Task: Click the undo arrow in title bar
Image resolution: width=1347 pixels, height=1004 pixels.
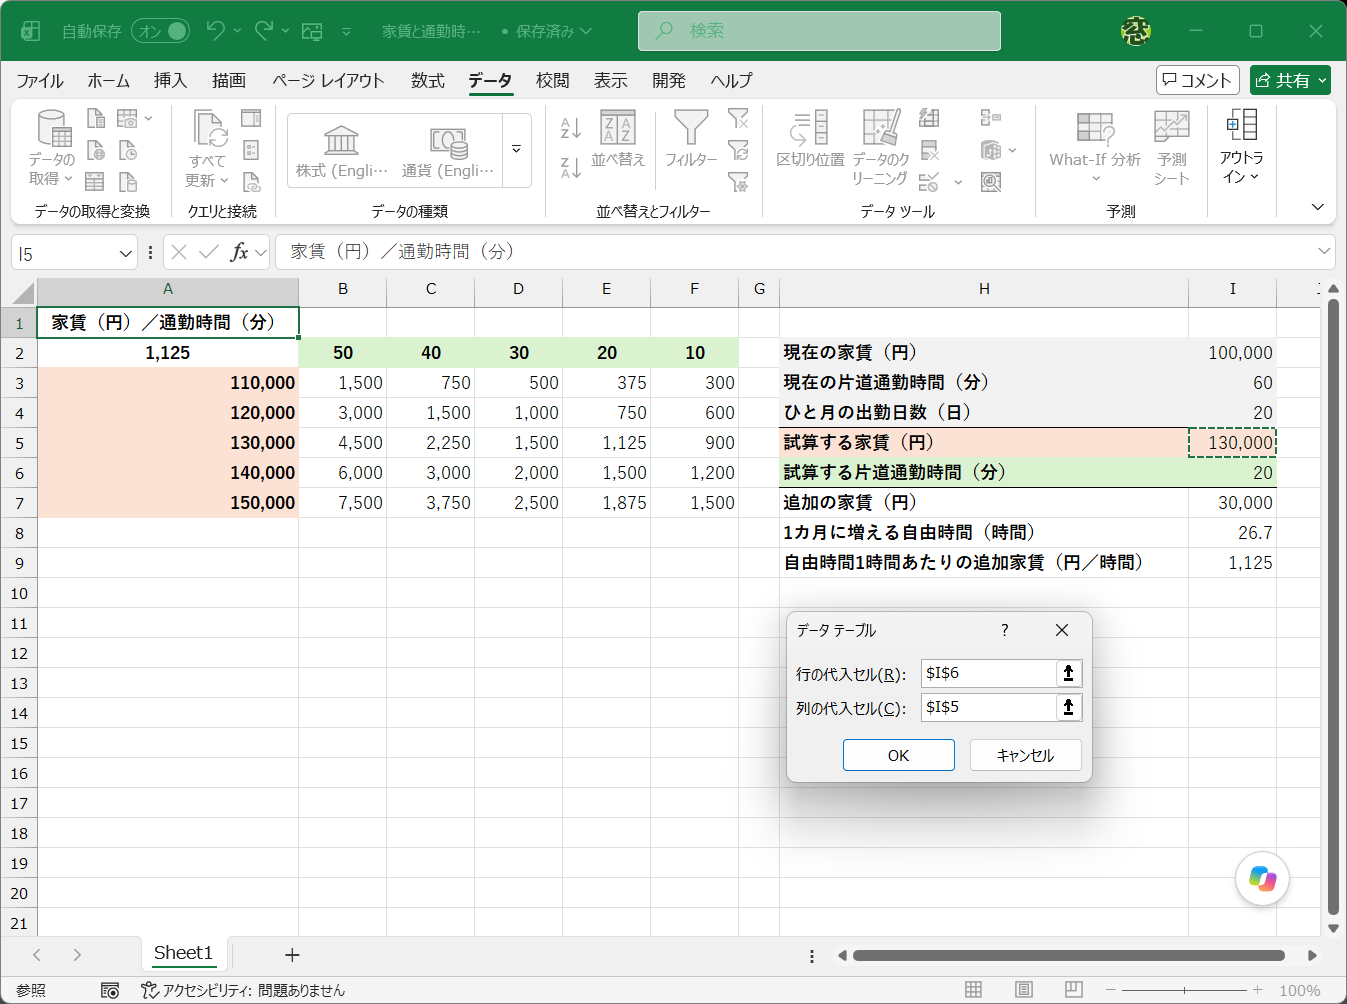Action: tap(215, 31)
